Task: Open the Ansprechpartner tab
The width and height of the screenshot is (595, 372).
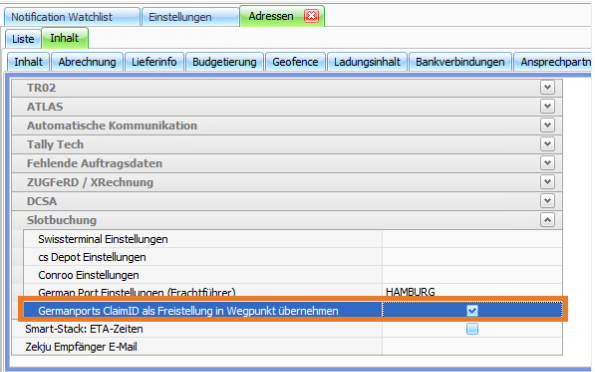Action: (x=553, y=62)
